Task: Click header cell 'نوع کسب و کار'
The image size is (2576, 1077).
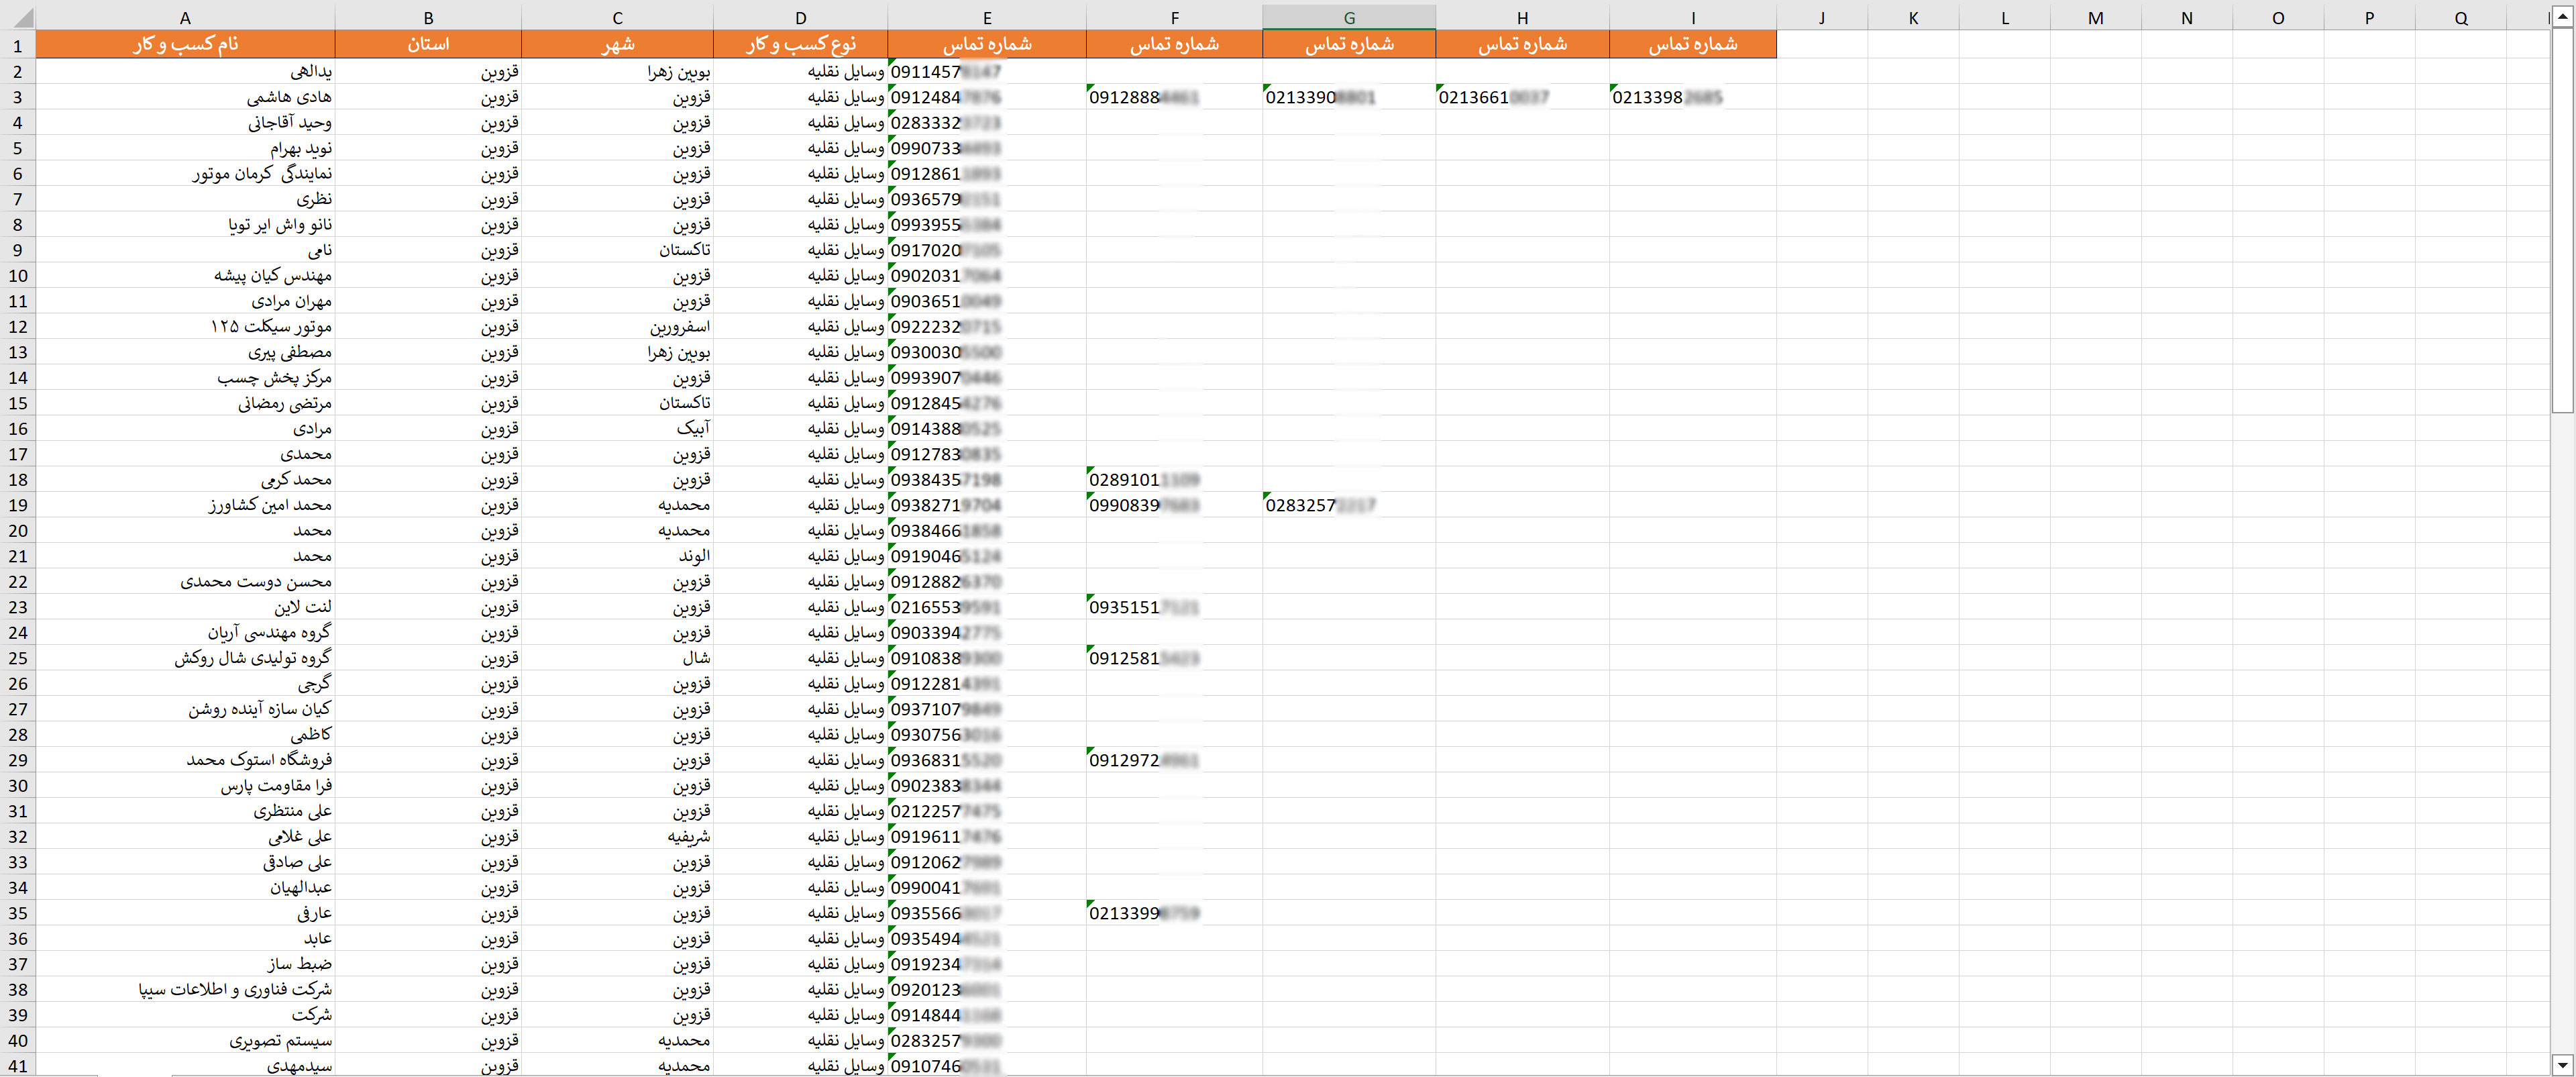Action: click(800, 44)
